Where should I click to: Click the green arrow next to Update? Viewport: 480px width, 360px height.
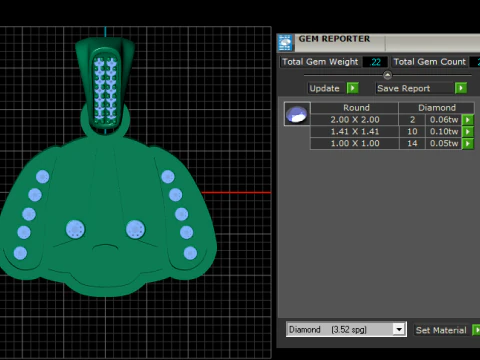coord(353,88)
